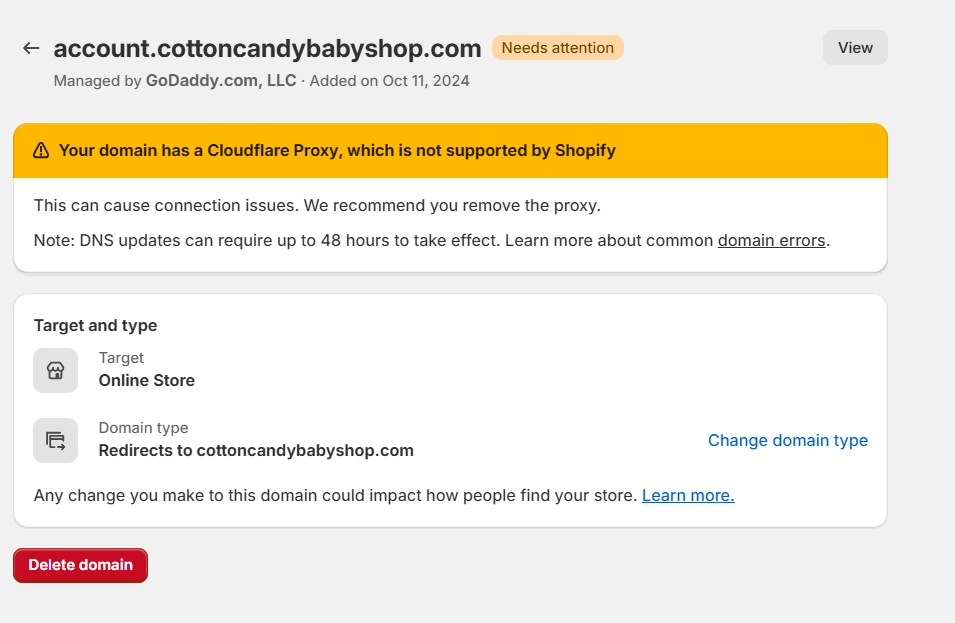Open the Change domain type link

pos(787,440)
